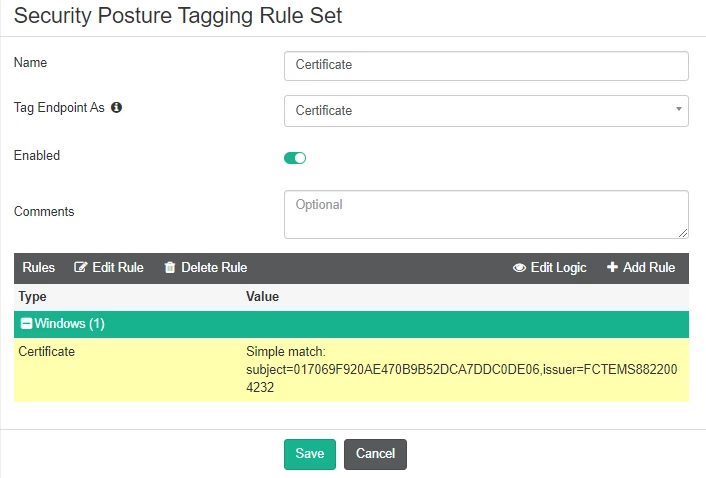Toggle the Enabled switch off
This screenshot has width=706, height=478.
295,158
